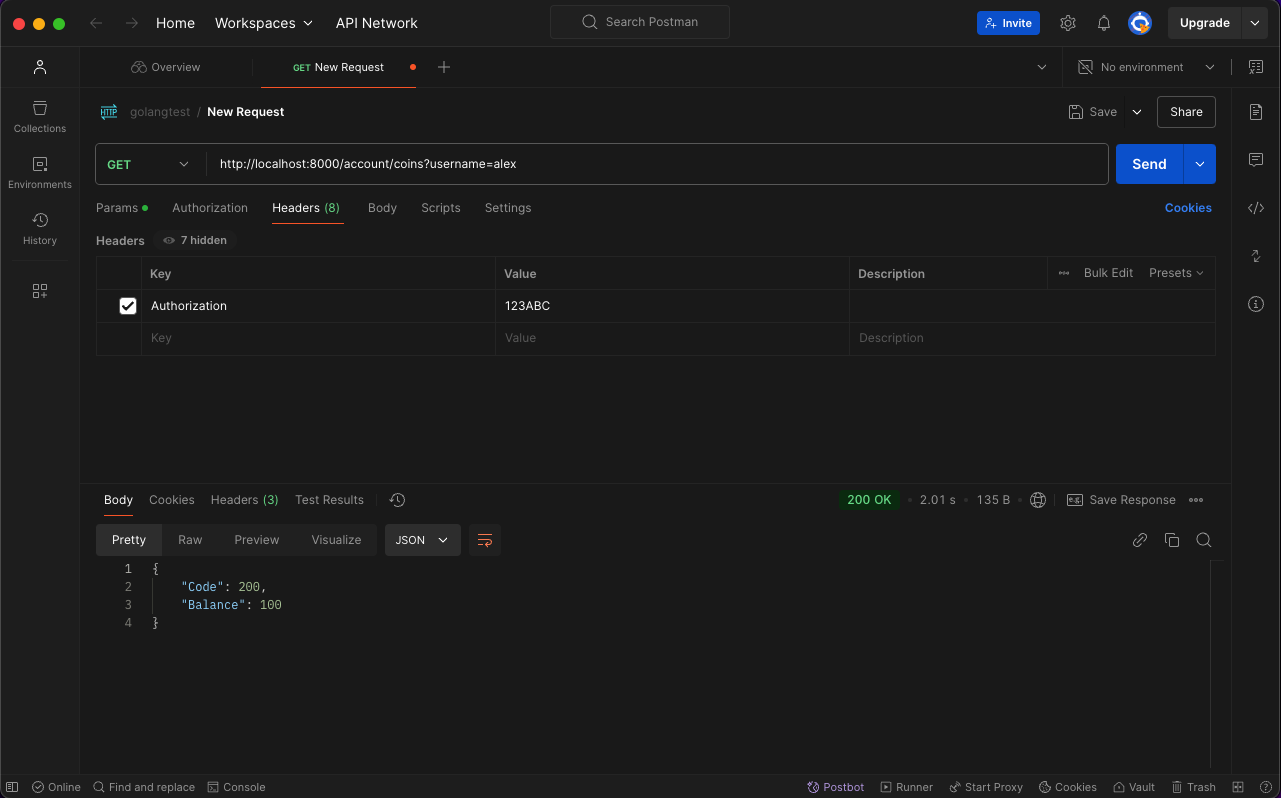
Task: Expand the JSON format dropdown
Action: coord(422,540)
